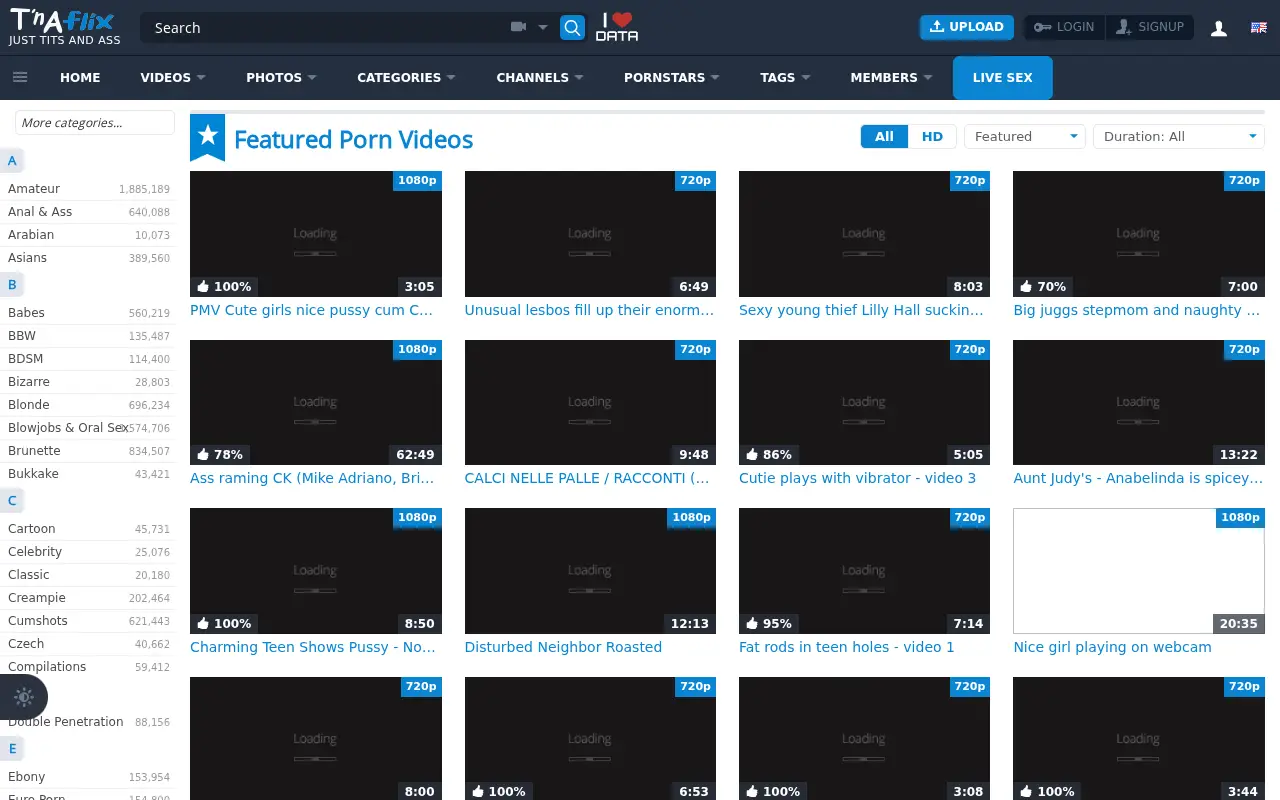Open the Amateur category link
Screen dimensions: 1280x800
tap(34, 188)
